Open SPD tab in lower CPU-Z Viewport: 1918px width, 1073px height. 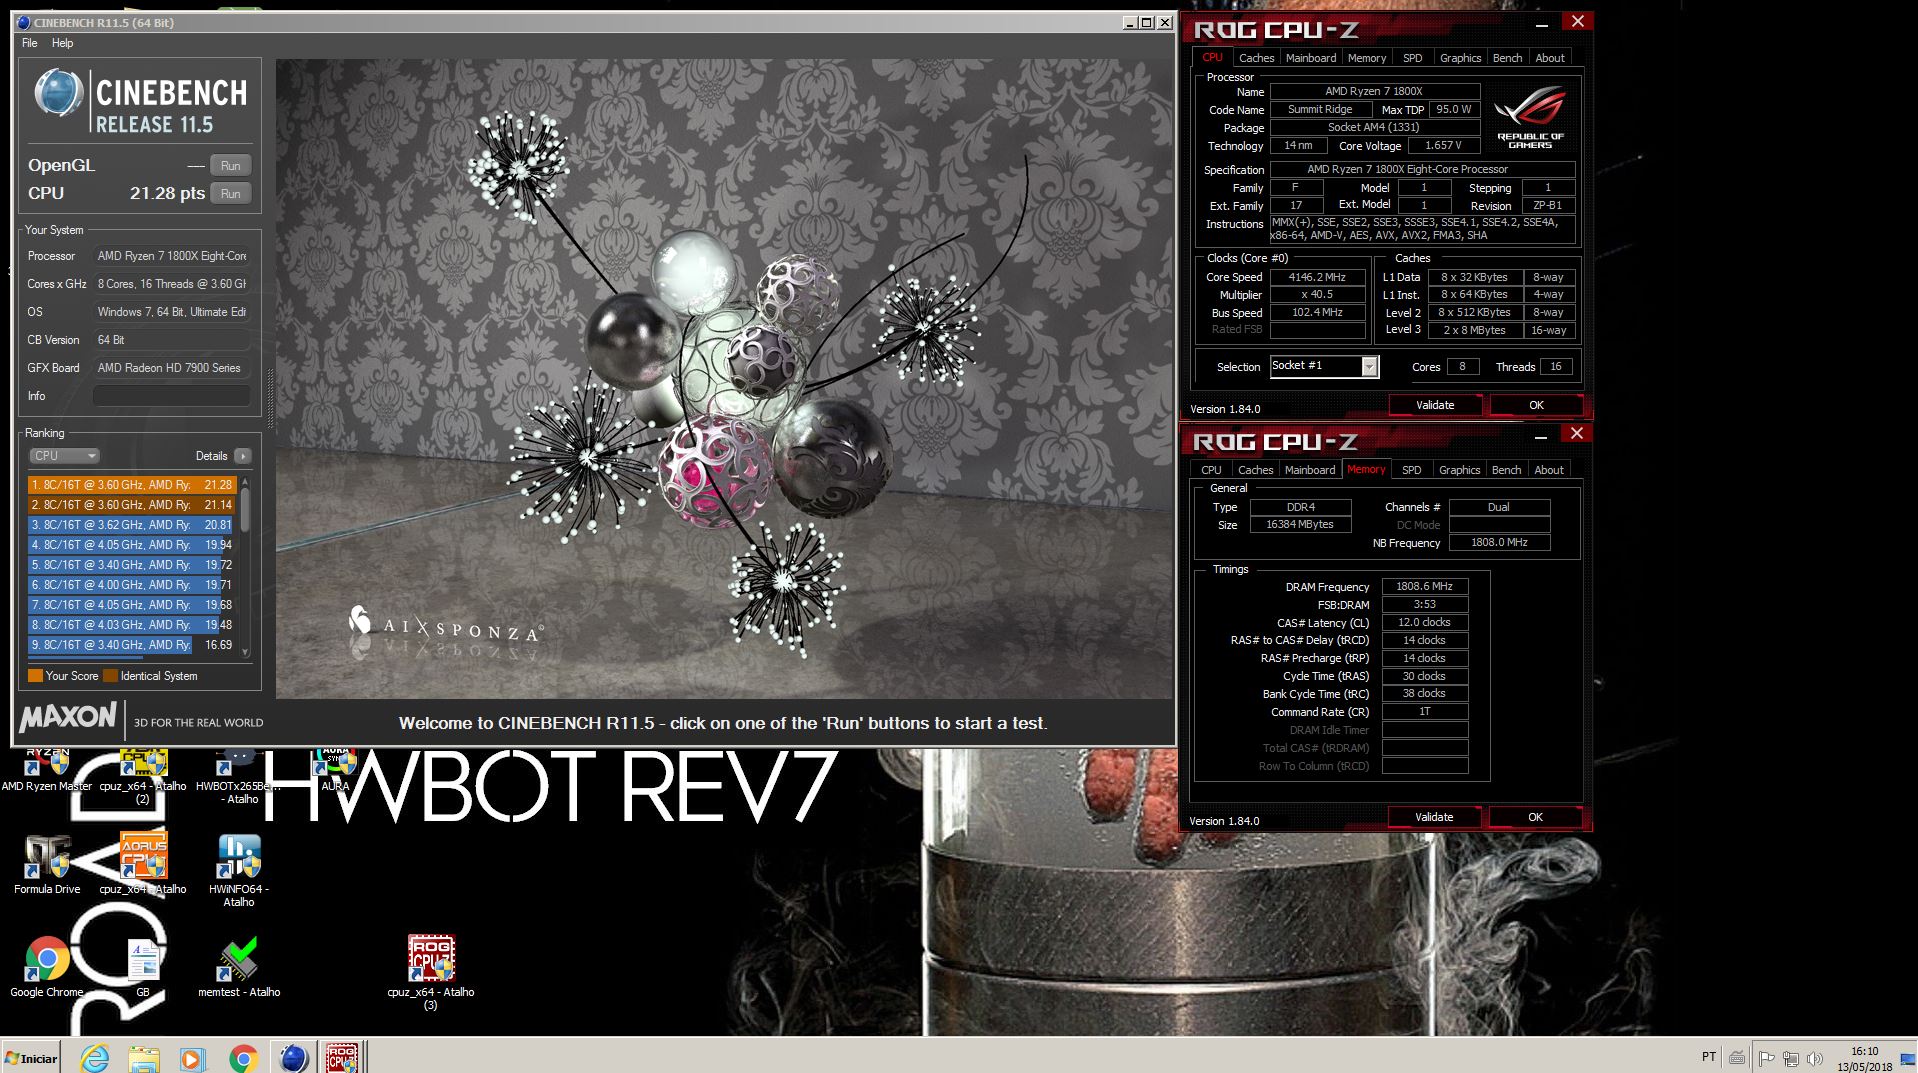pyautogui.click(x=1411, y=470)
